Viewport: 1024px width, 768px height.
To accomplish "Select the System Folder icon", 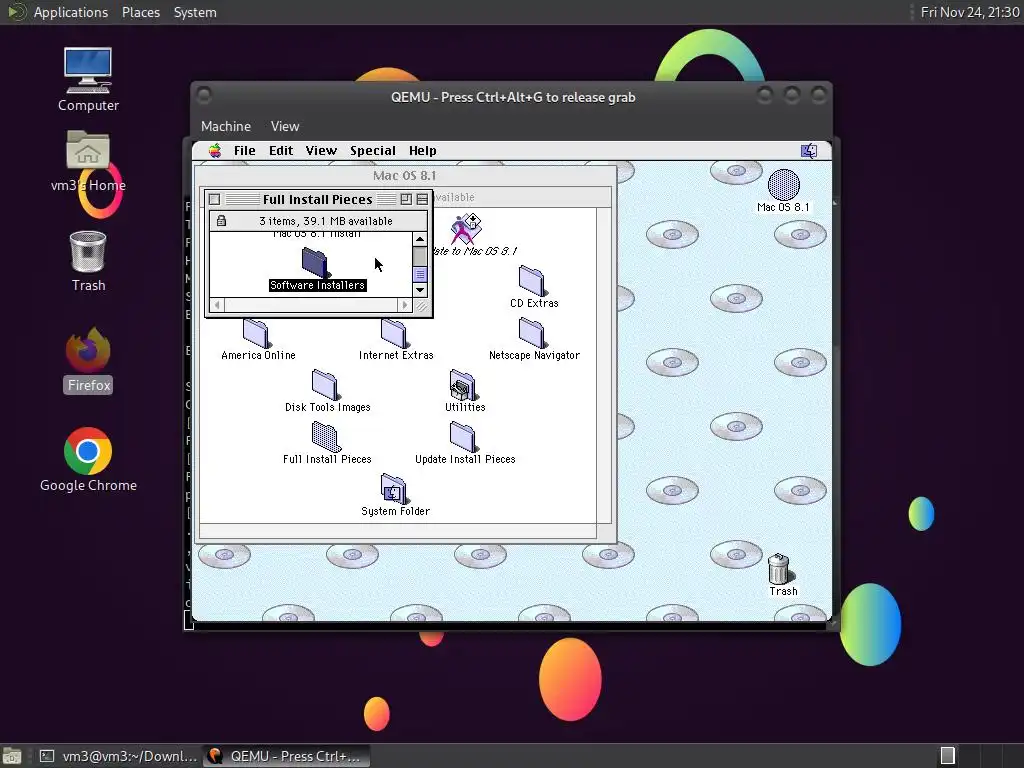I will pyautogui.click(x=395, y=495).
